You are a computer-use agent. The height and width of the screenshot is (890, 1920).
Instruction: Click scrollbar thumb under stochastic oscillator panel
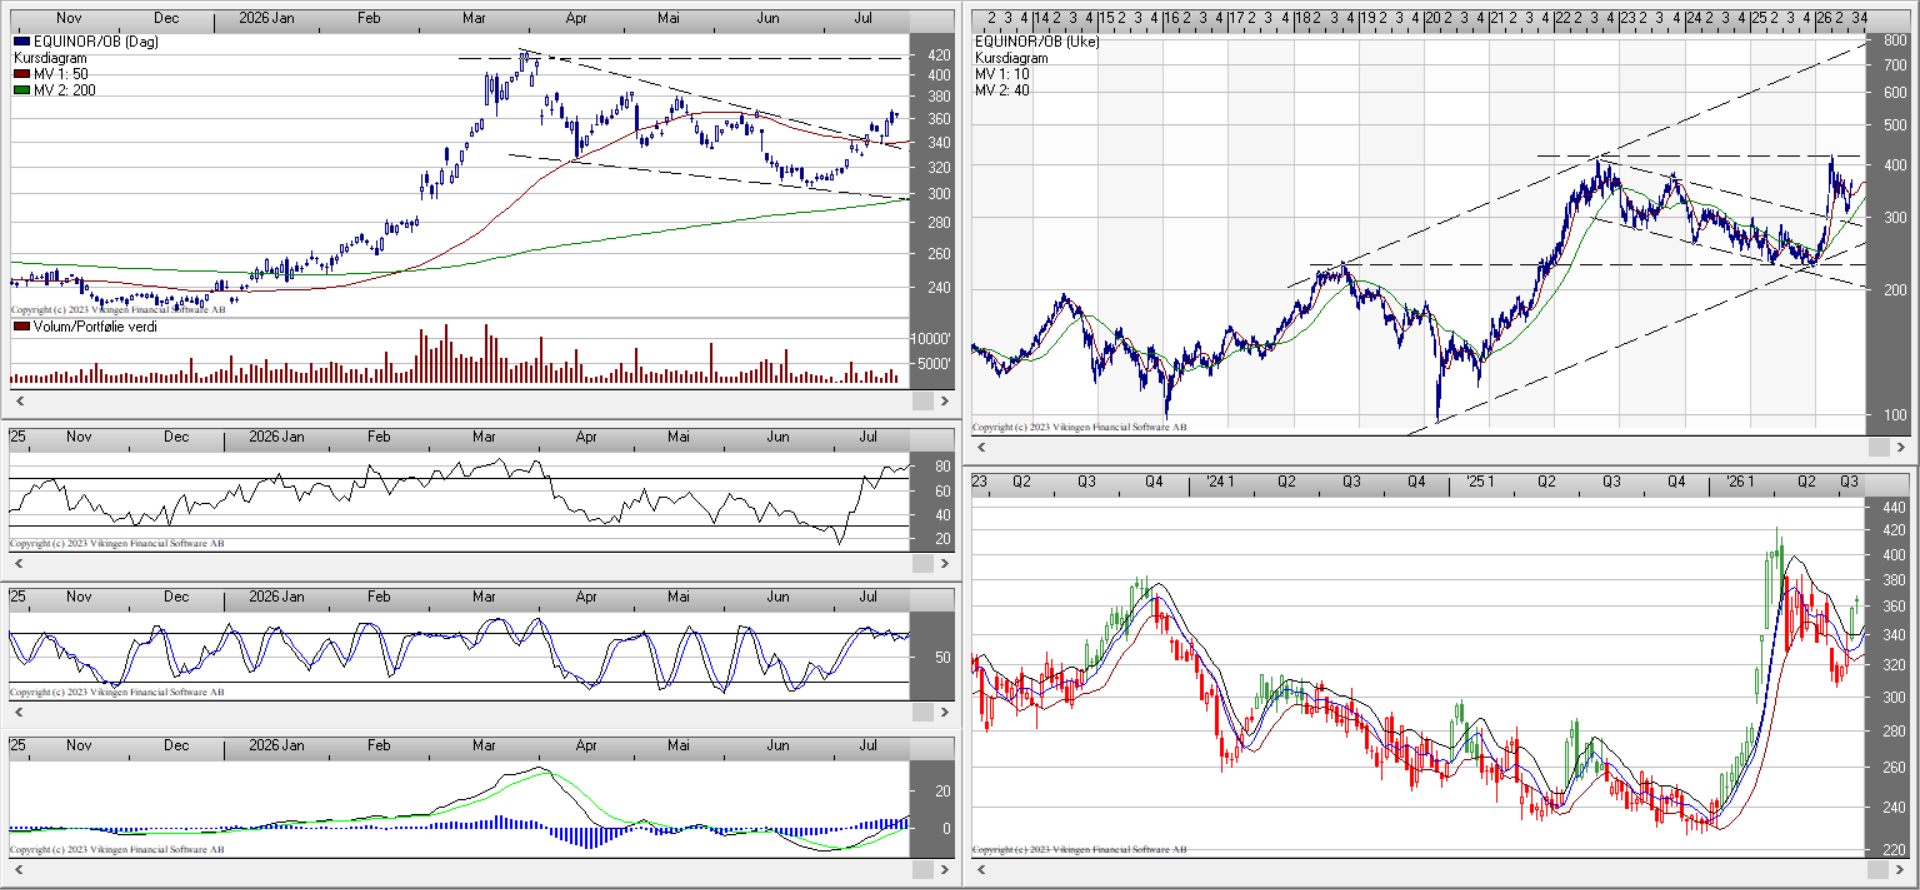(923, 712)
